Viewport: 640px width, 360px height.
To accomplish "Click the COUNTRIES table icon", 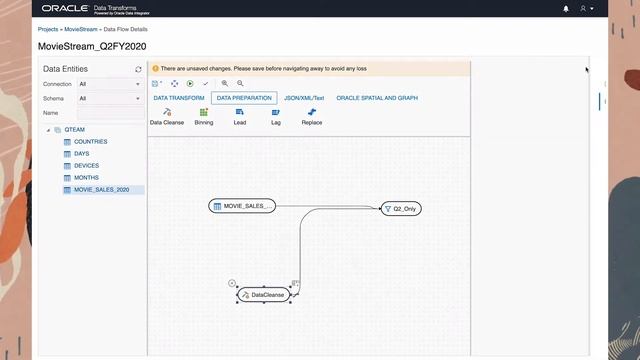I will click(x=67, y=142).
